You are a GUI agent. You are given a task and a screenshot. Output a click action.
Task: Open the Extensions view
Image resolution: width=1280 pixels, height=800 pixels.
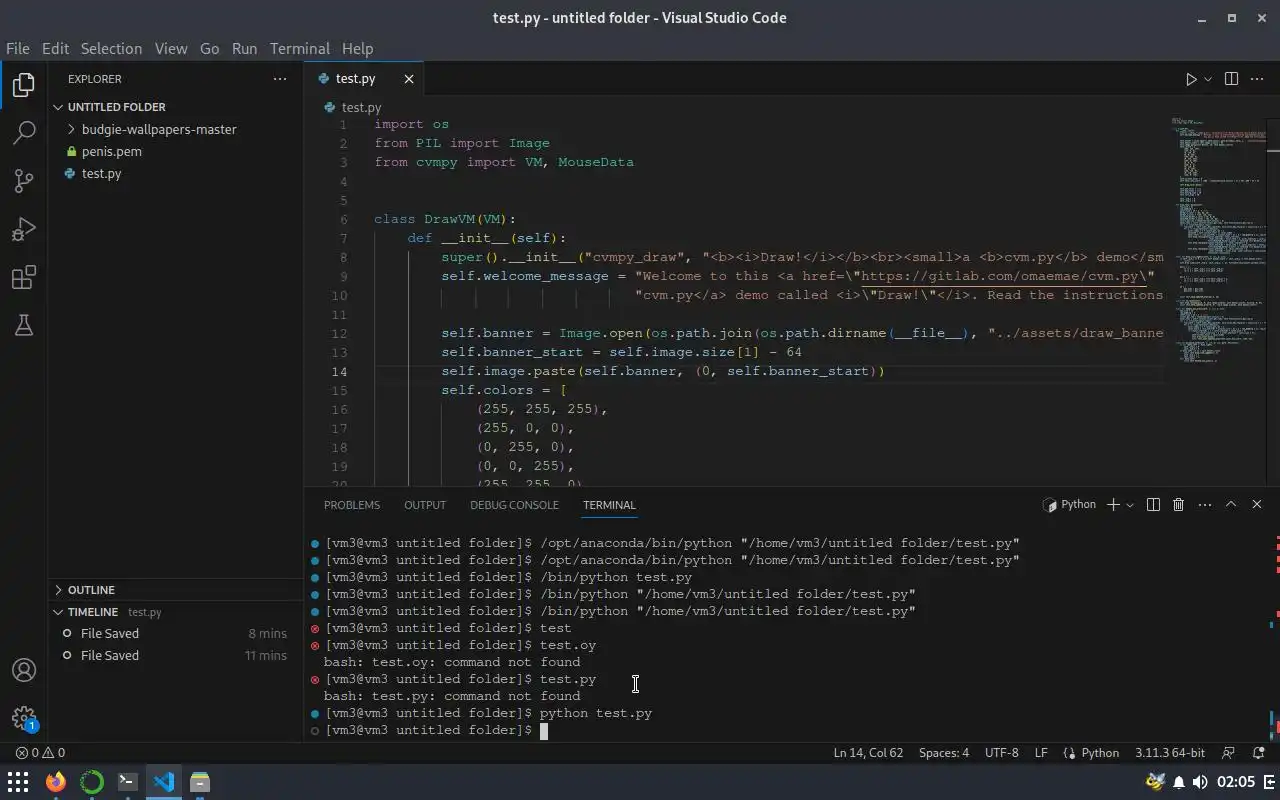pyautogui.click(x=24, y=277)
